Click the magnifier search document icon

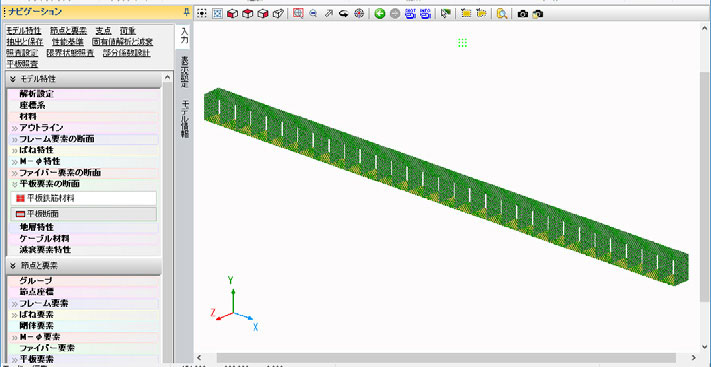click(x=502, y=14)
